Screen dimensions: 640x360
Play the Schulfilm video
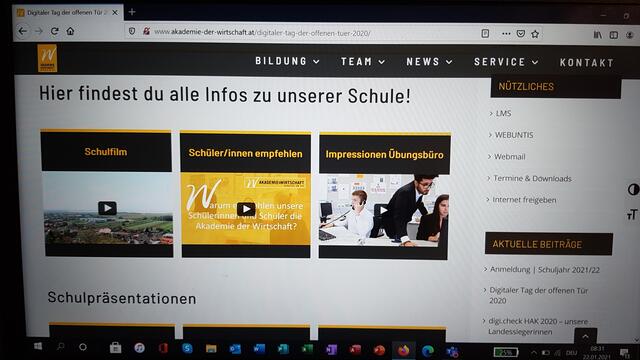[107, 208]
